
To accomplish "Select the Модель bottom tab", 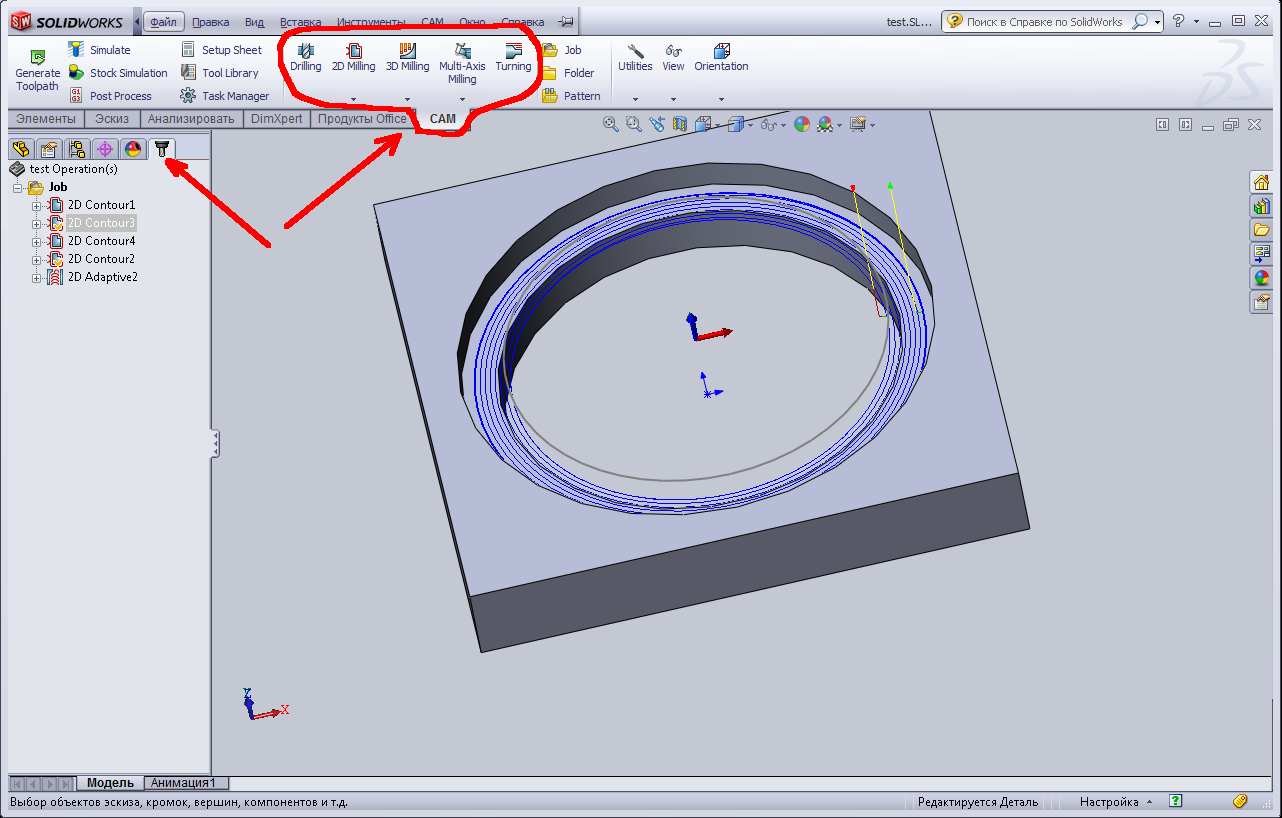I will (110, 783).
